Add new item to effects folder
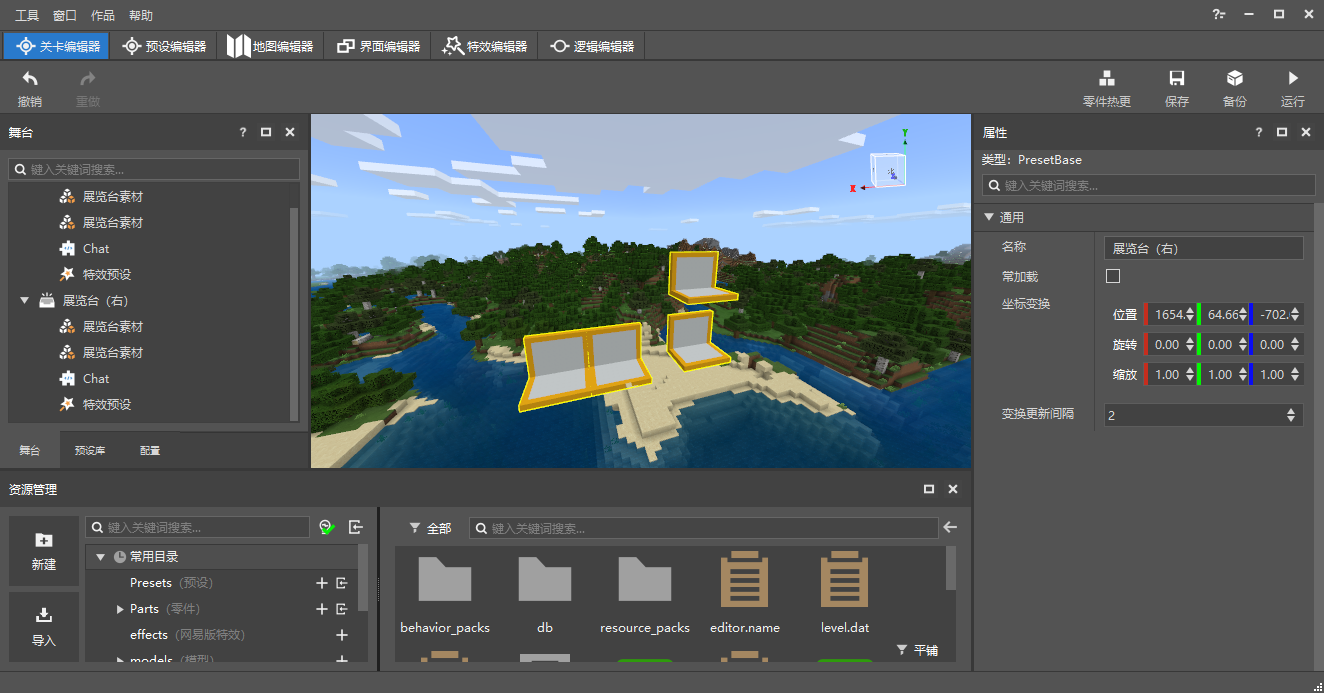1324x693 pixels. [x=342, y=635]
